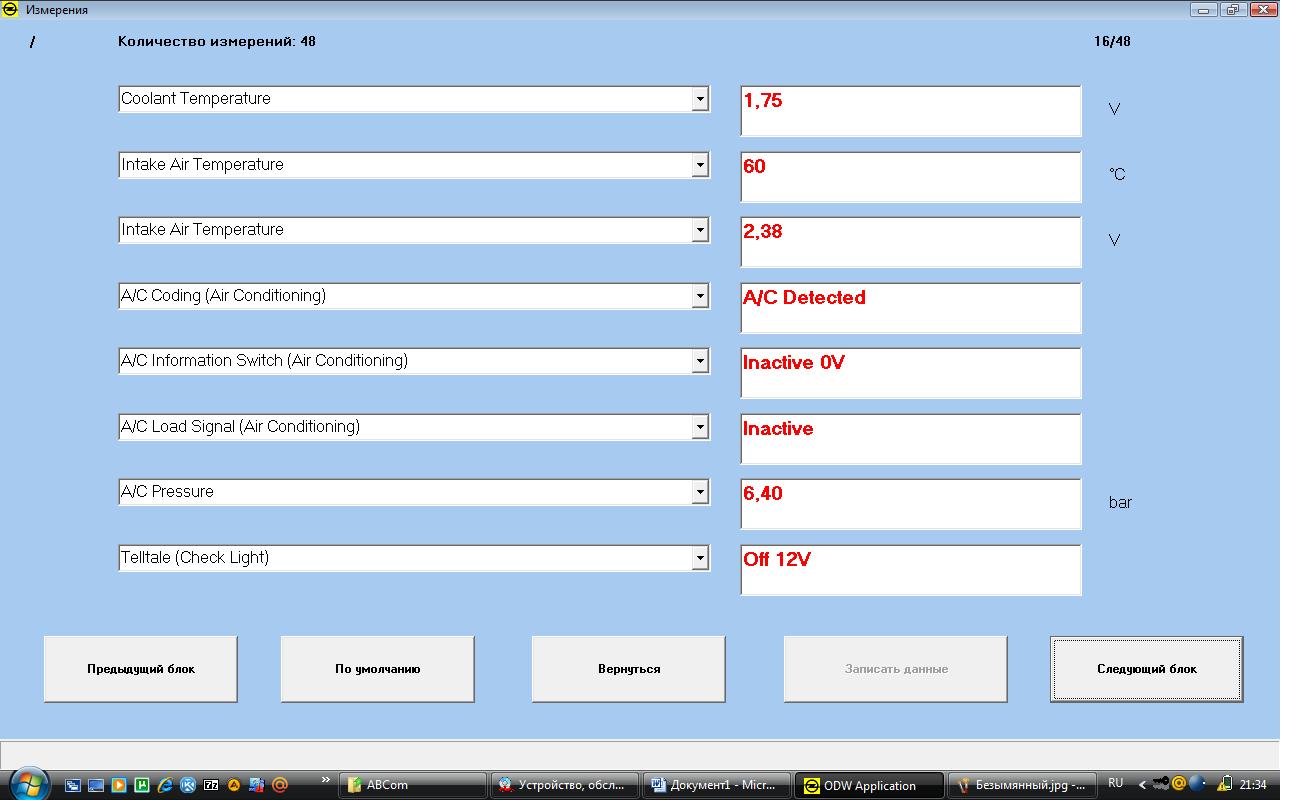This screenshot has width=1302, height=800.
Task: Launch 7-Zip from quick launch bar
Action: coord(211,785)
